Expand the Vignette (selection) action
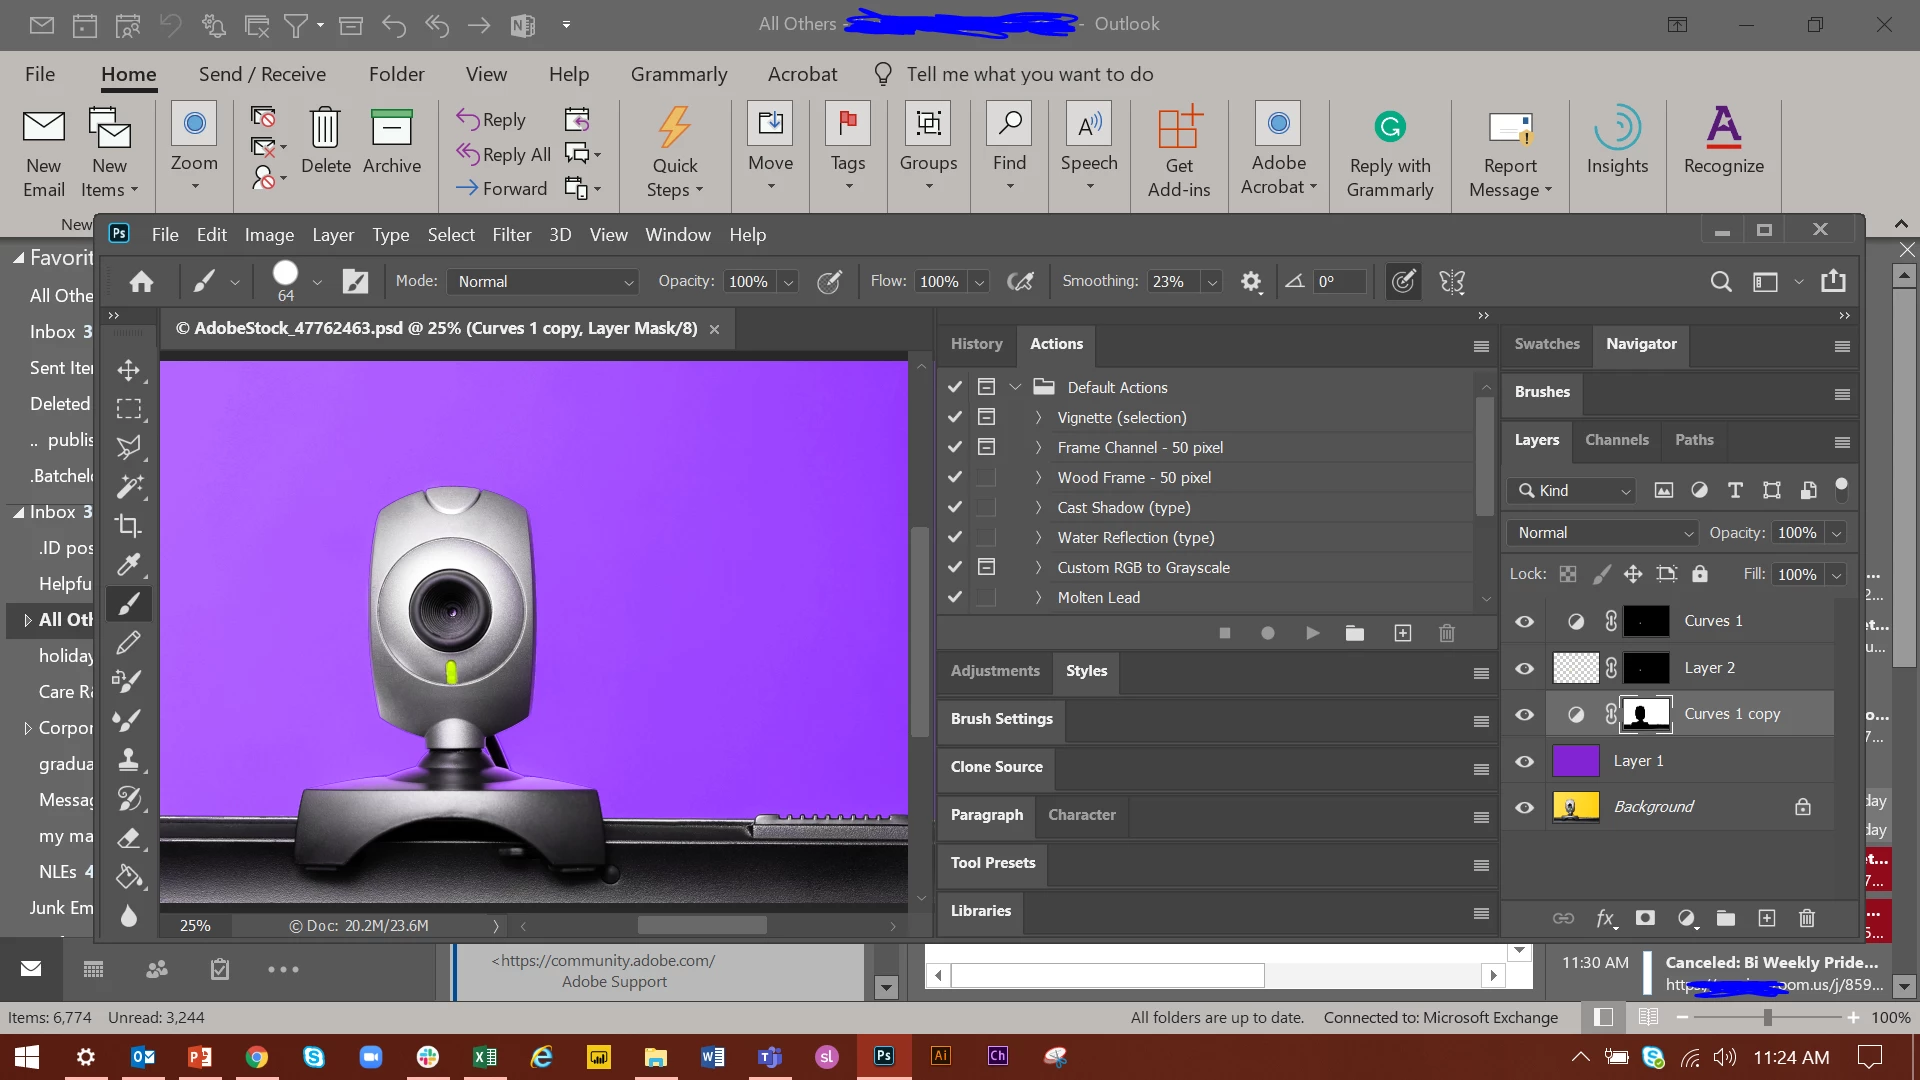 coord(1037,418)
